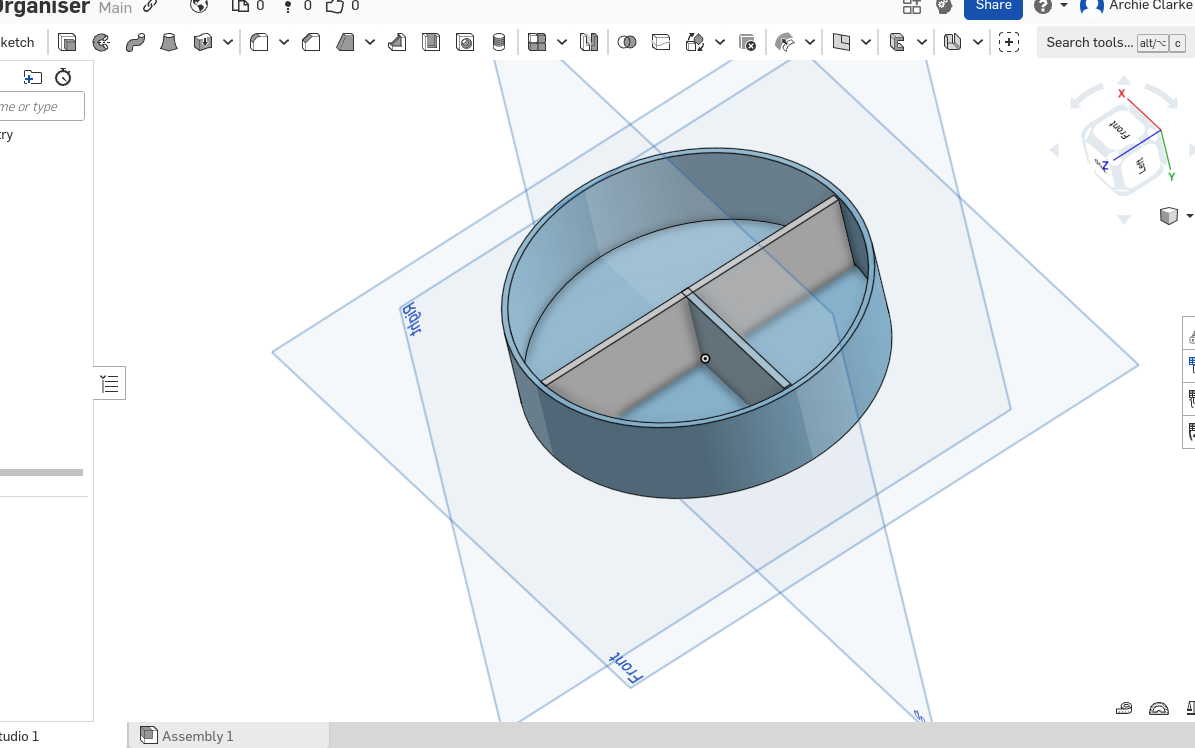Select the Thicken tool
Viewport: 1195px width, 748px height.
203,42
